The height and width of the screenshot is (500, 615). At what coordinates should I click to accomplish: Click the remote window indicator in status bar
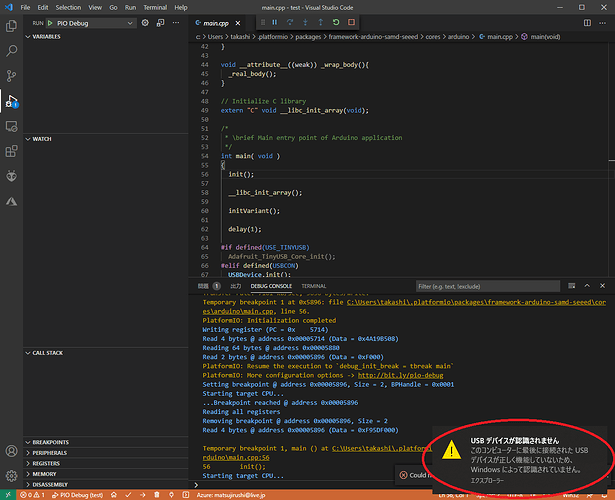8,495
